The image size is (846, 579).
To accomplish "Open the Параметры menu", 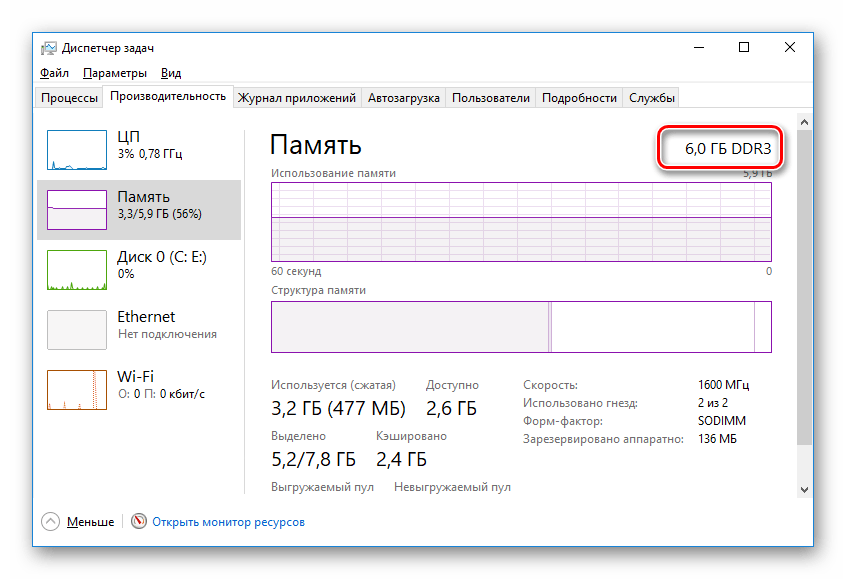I will tap(115, 73).
